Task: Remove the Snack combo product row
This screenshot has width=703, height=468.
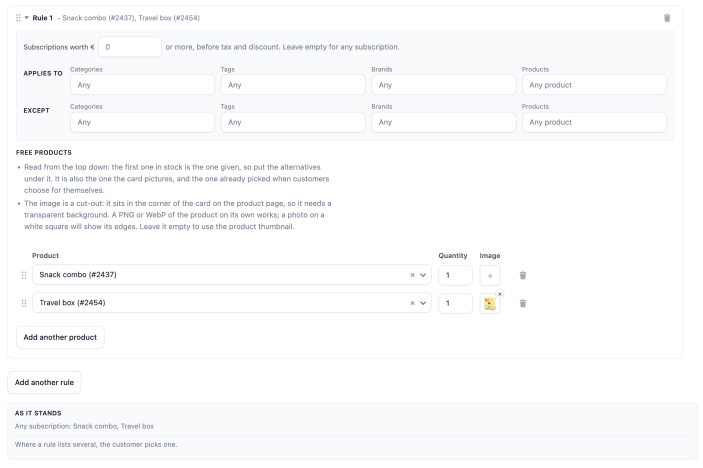Action: tap(522, 275)
